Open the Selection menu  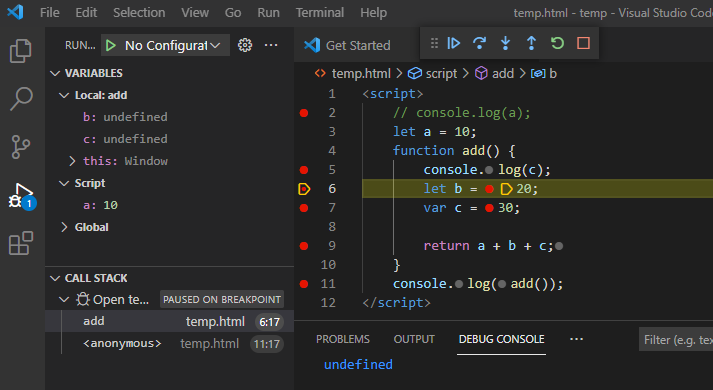click(x=139, y=12)
